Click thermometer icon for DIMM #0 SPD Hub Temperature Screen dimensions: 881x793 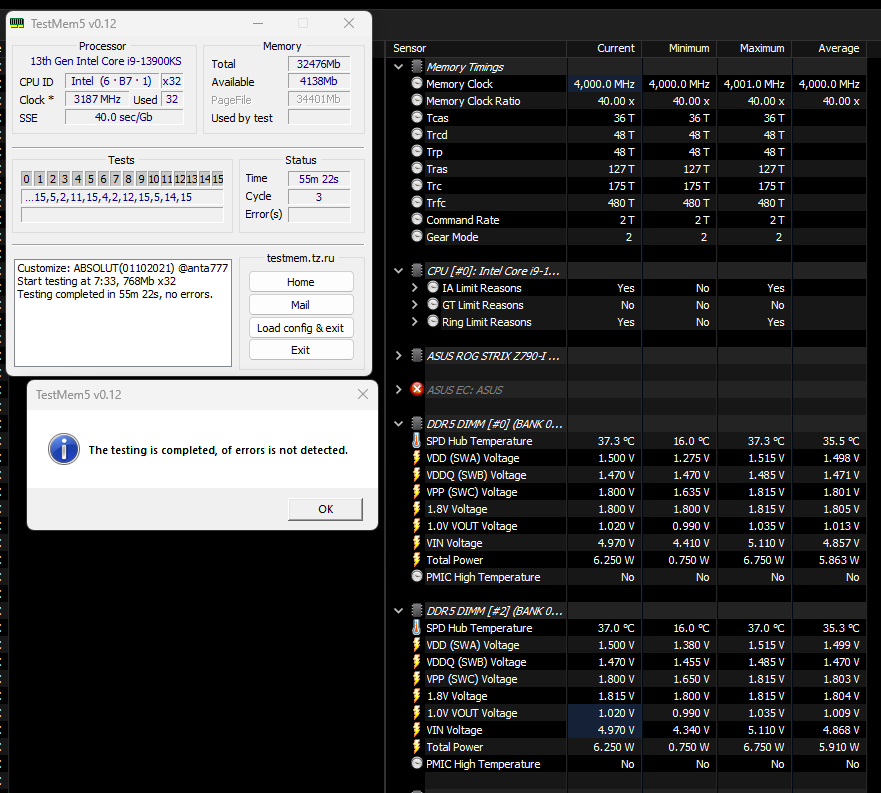[x=416, y=440]
